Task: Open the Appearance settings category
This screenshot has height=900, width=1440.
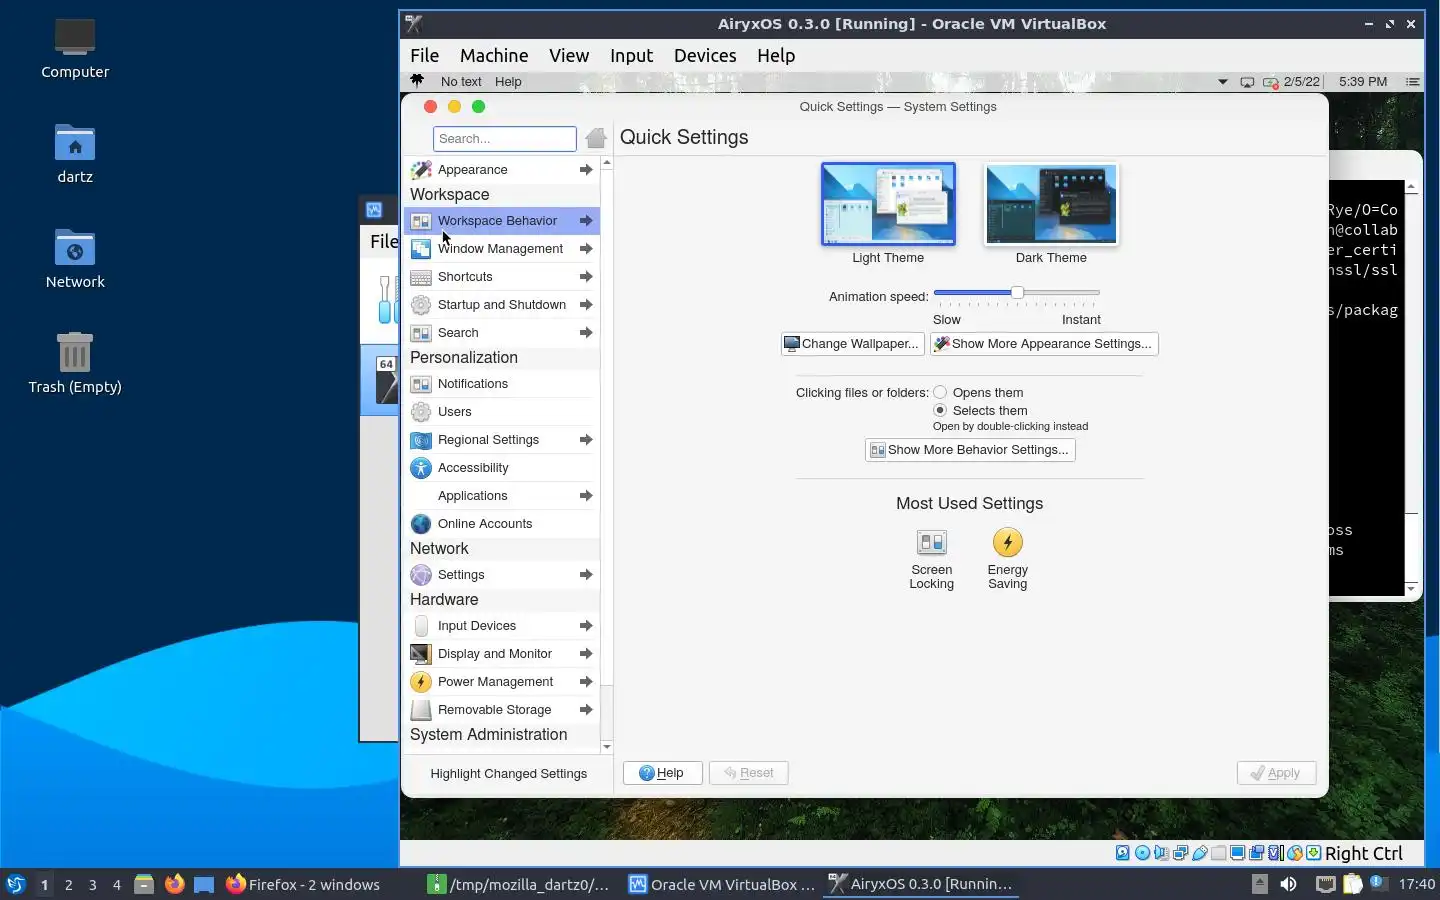Action: point(501,170)
